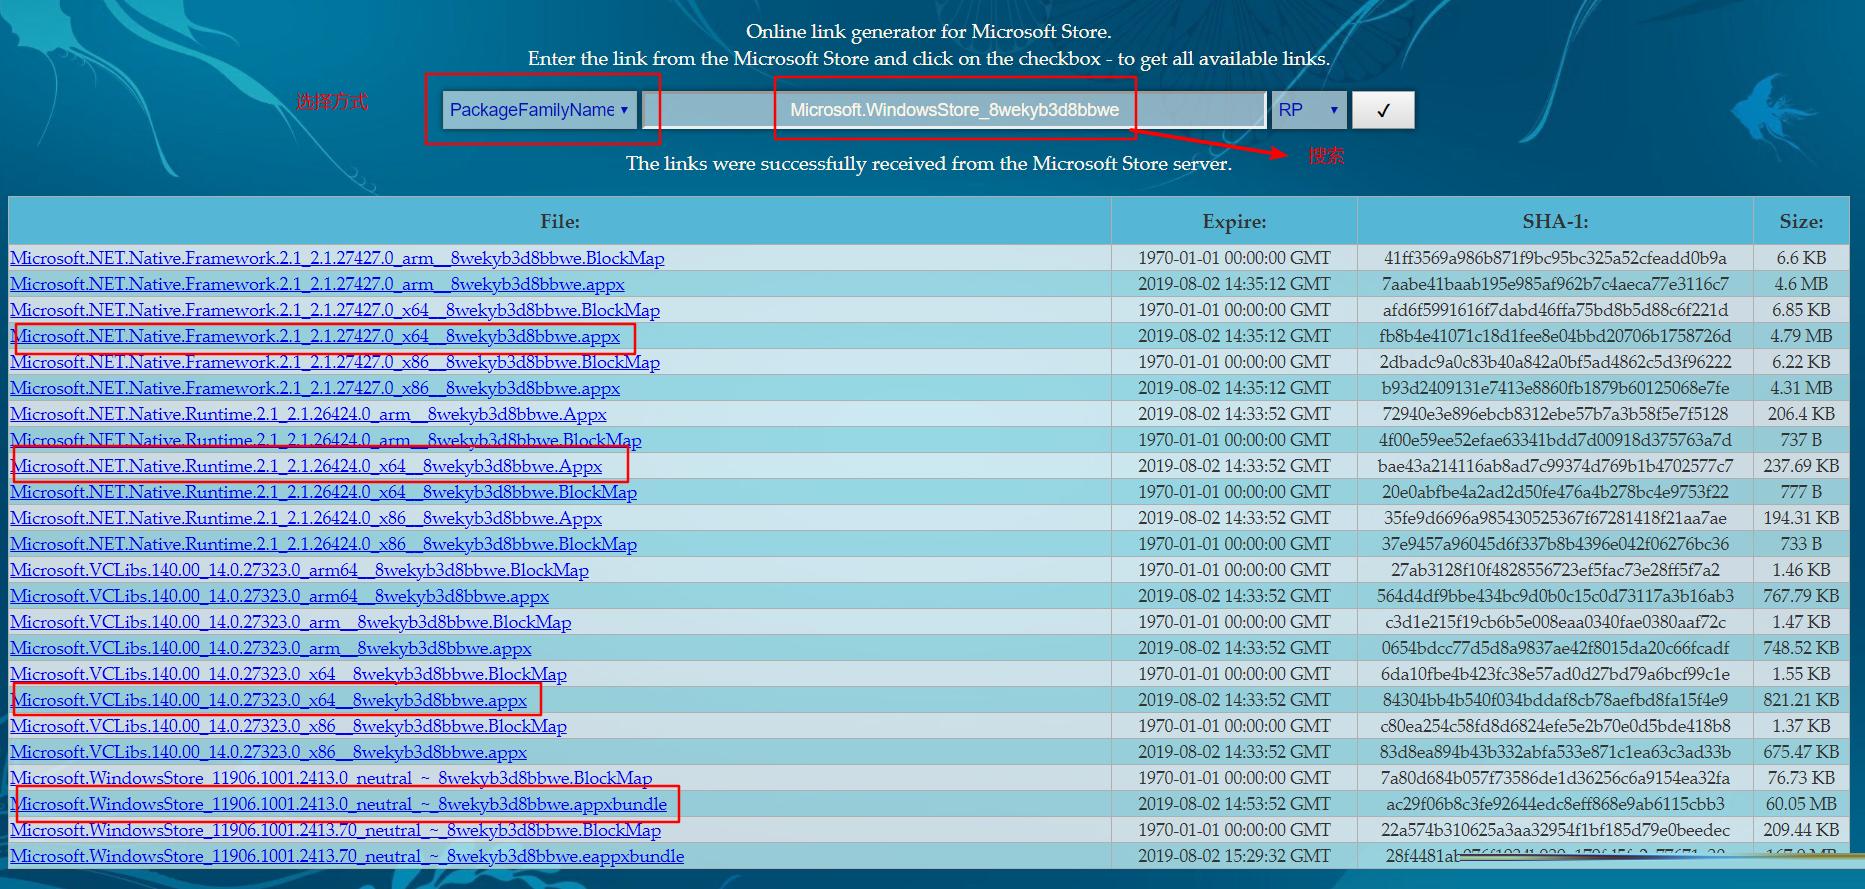
Task: Download VCLibs 14.0.27323.0 arm64 appx
Action: coord(279,596)
